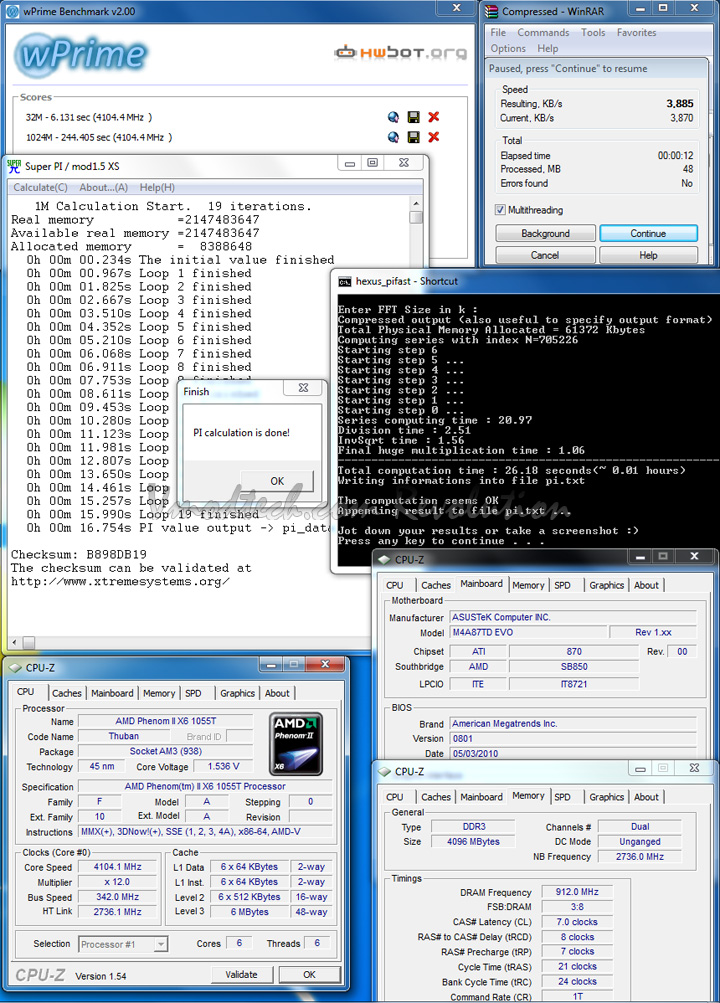
Task: Click the Southbridge SB850 field
Action: tap(574, 667)
